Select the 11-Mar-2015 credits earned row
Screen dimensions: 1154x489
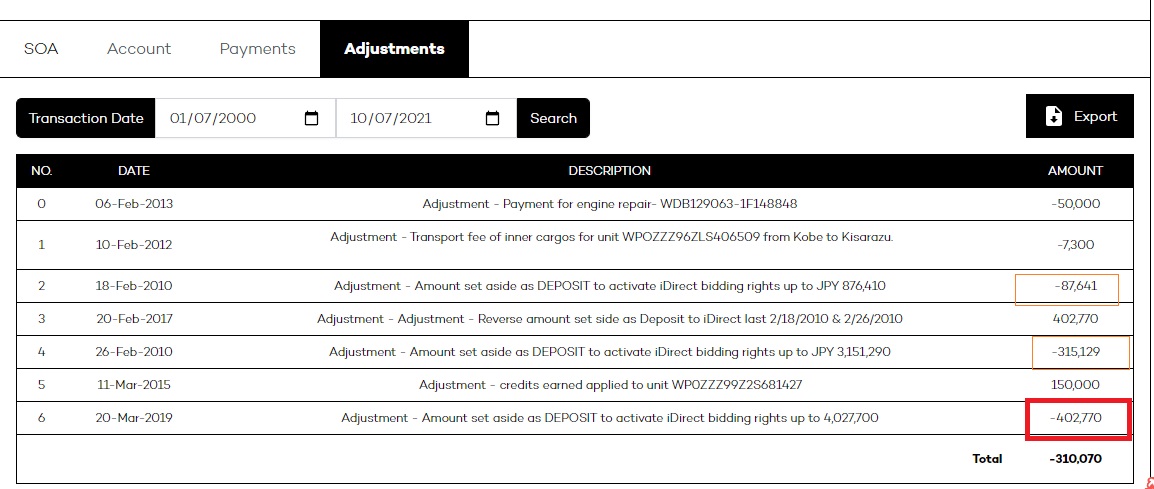(575, 385)
